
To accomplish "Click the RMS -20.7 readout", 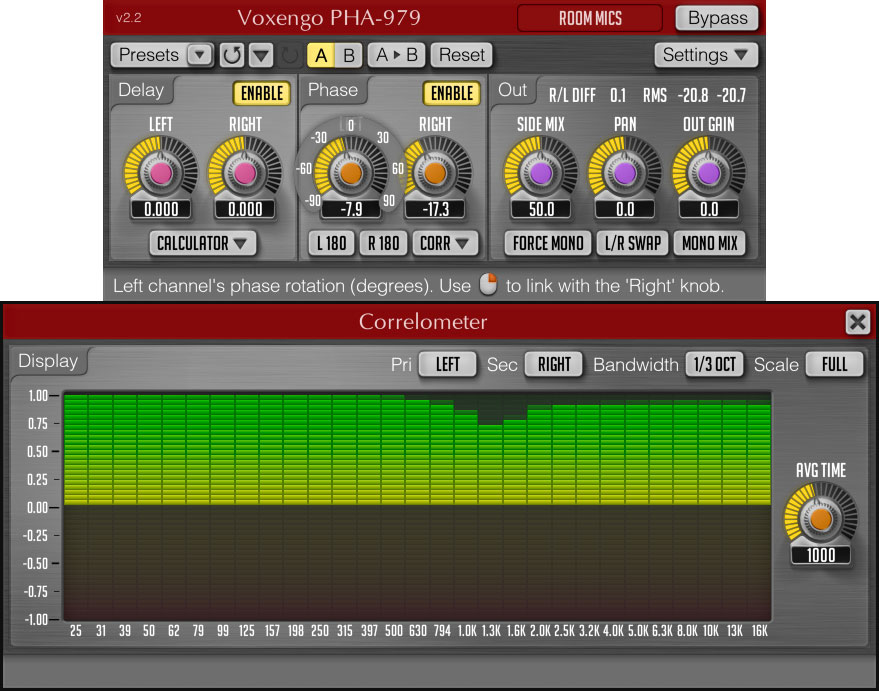I will [x=731, y=95].
